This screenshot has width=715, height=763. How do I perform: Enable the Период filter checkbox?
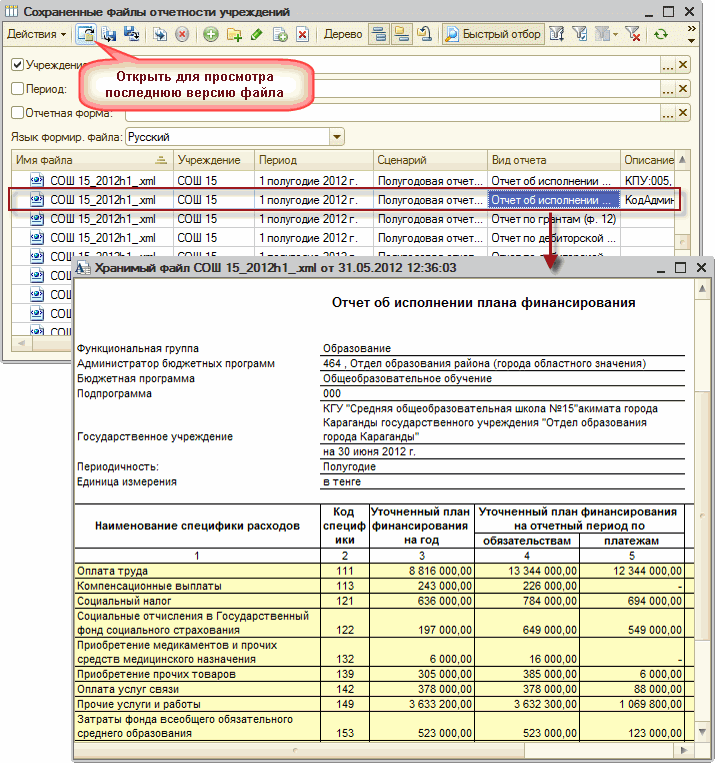coord(17,89)
